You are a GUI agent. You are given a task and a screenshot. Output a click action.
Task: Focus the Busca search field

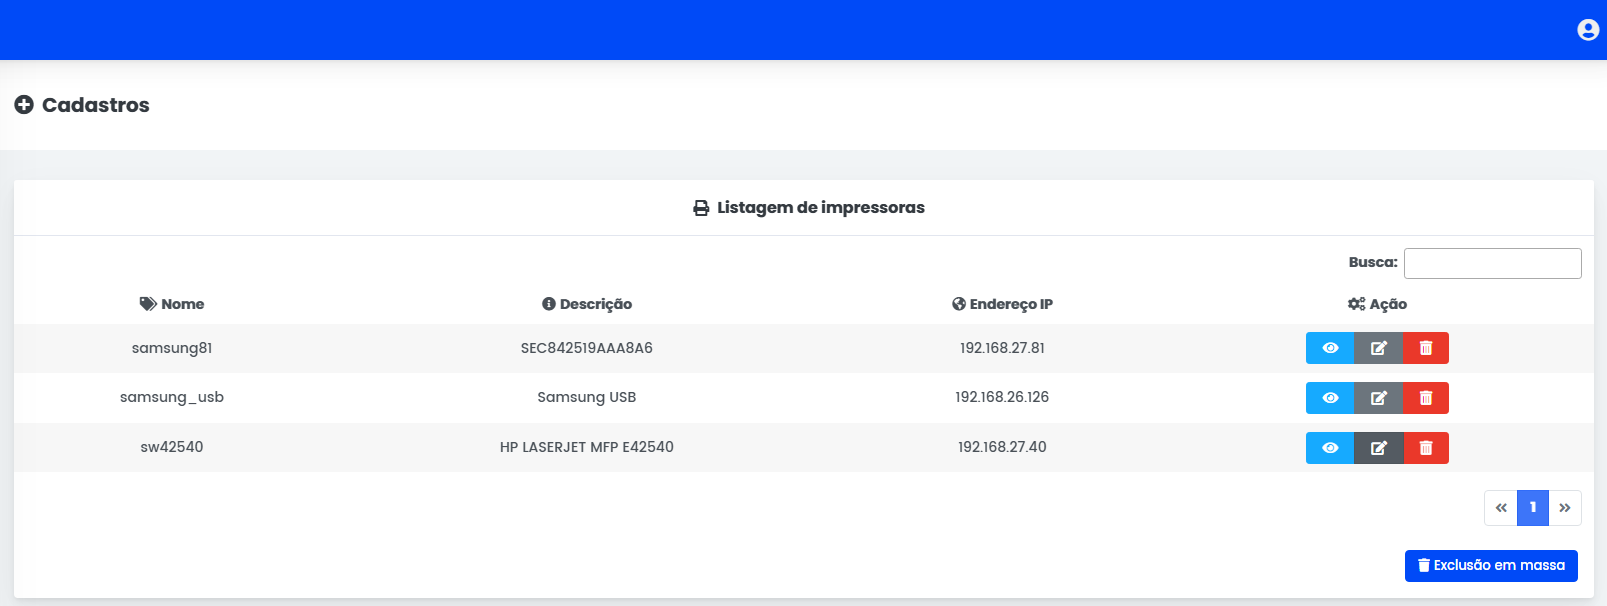click(1492, 263)
